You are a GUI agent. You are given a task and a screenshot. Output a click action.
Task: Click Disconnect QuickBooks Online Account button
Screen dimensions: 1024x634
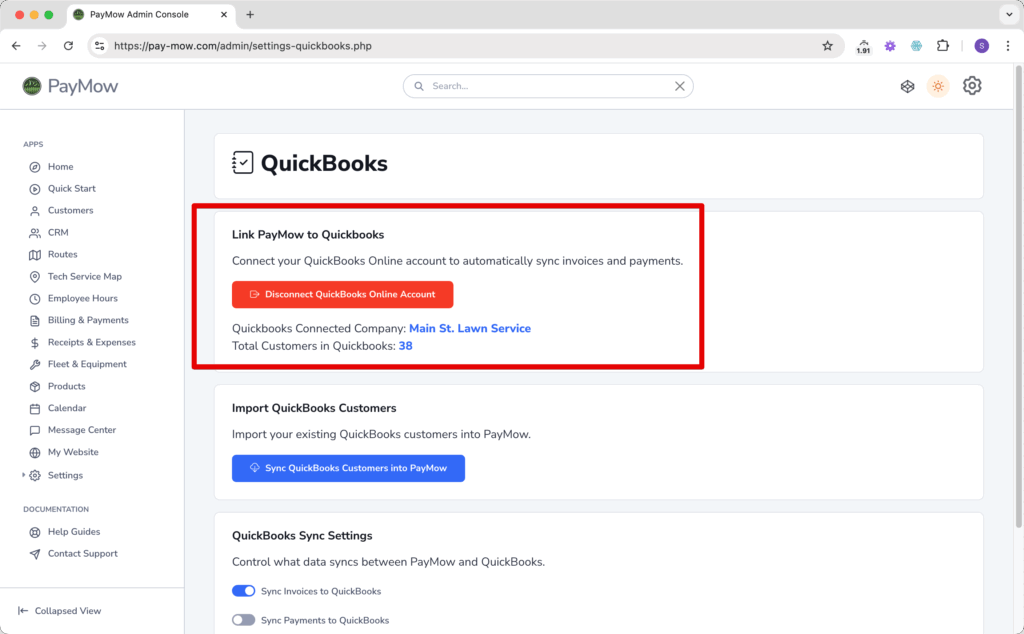click(342, 294)
